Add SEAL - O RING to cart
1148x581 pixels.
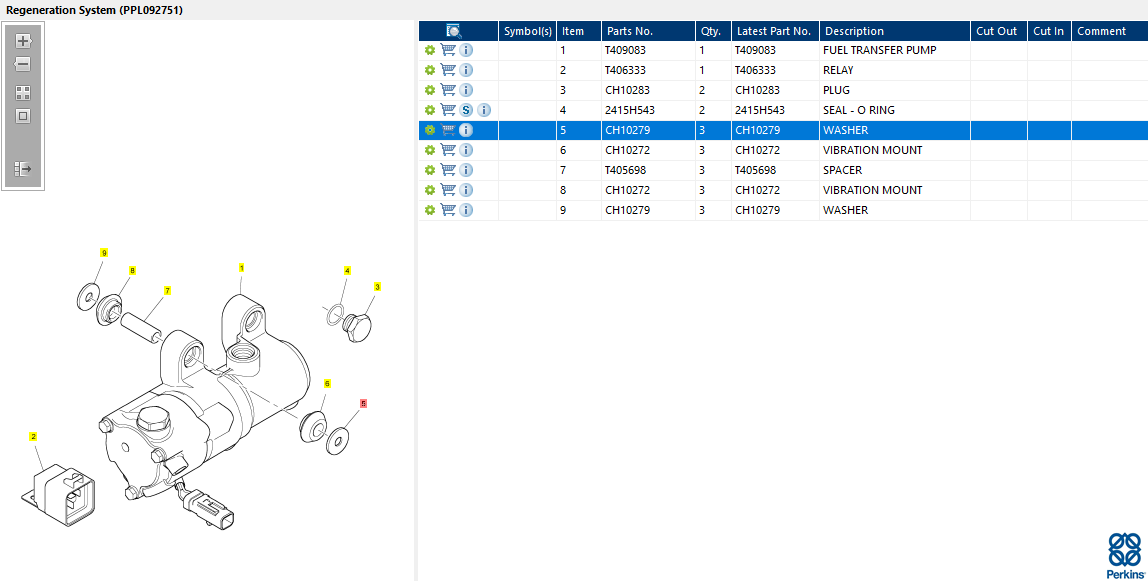(448, 110)
